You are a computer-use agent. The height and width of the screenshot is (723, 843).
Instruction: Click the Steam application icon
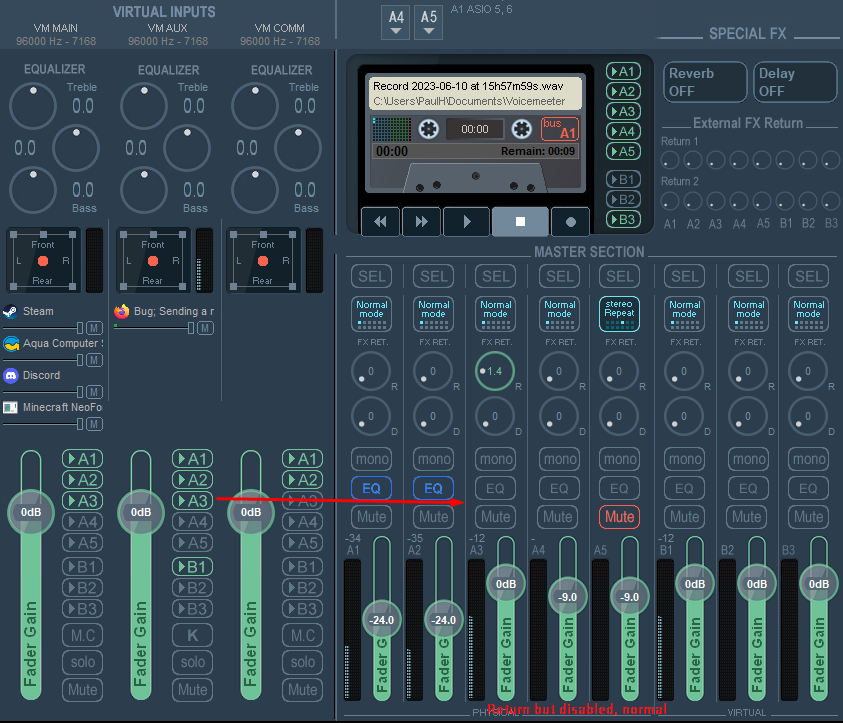click(11, 311)
